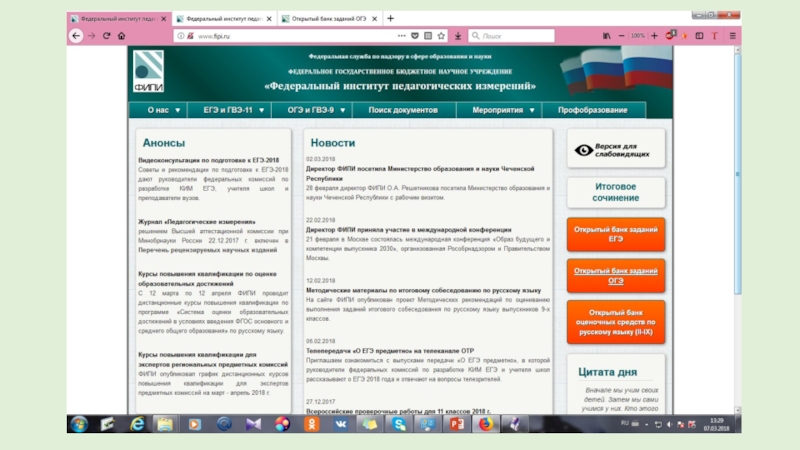Toggle the sidebar icon in Firefox toolbar
The height and width of the screenshot is (450, 800).
pos(699,36)
